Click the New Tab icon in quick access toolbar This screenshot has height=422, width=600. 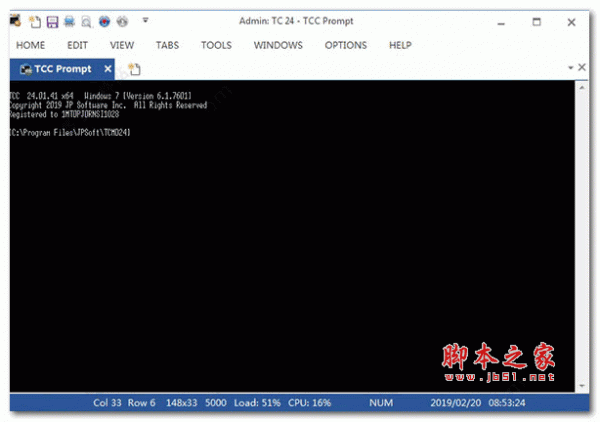(35, 21)
